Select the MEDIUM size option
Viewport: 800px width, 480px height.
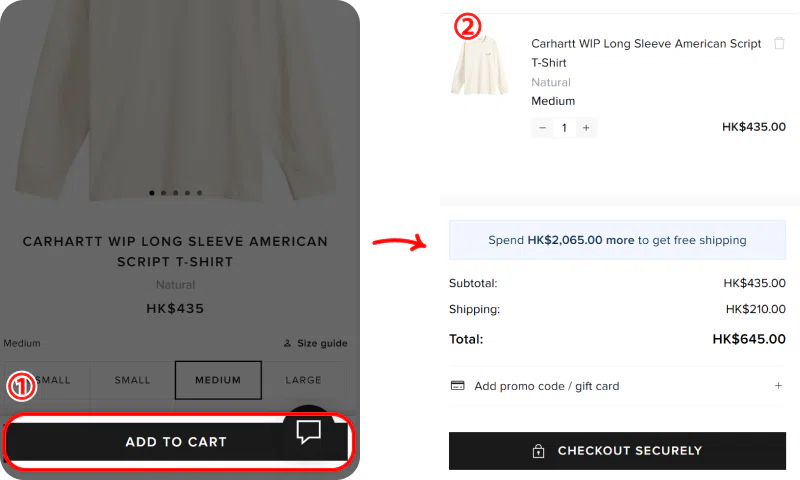tap(218, 380)
